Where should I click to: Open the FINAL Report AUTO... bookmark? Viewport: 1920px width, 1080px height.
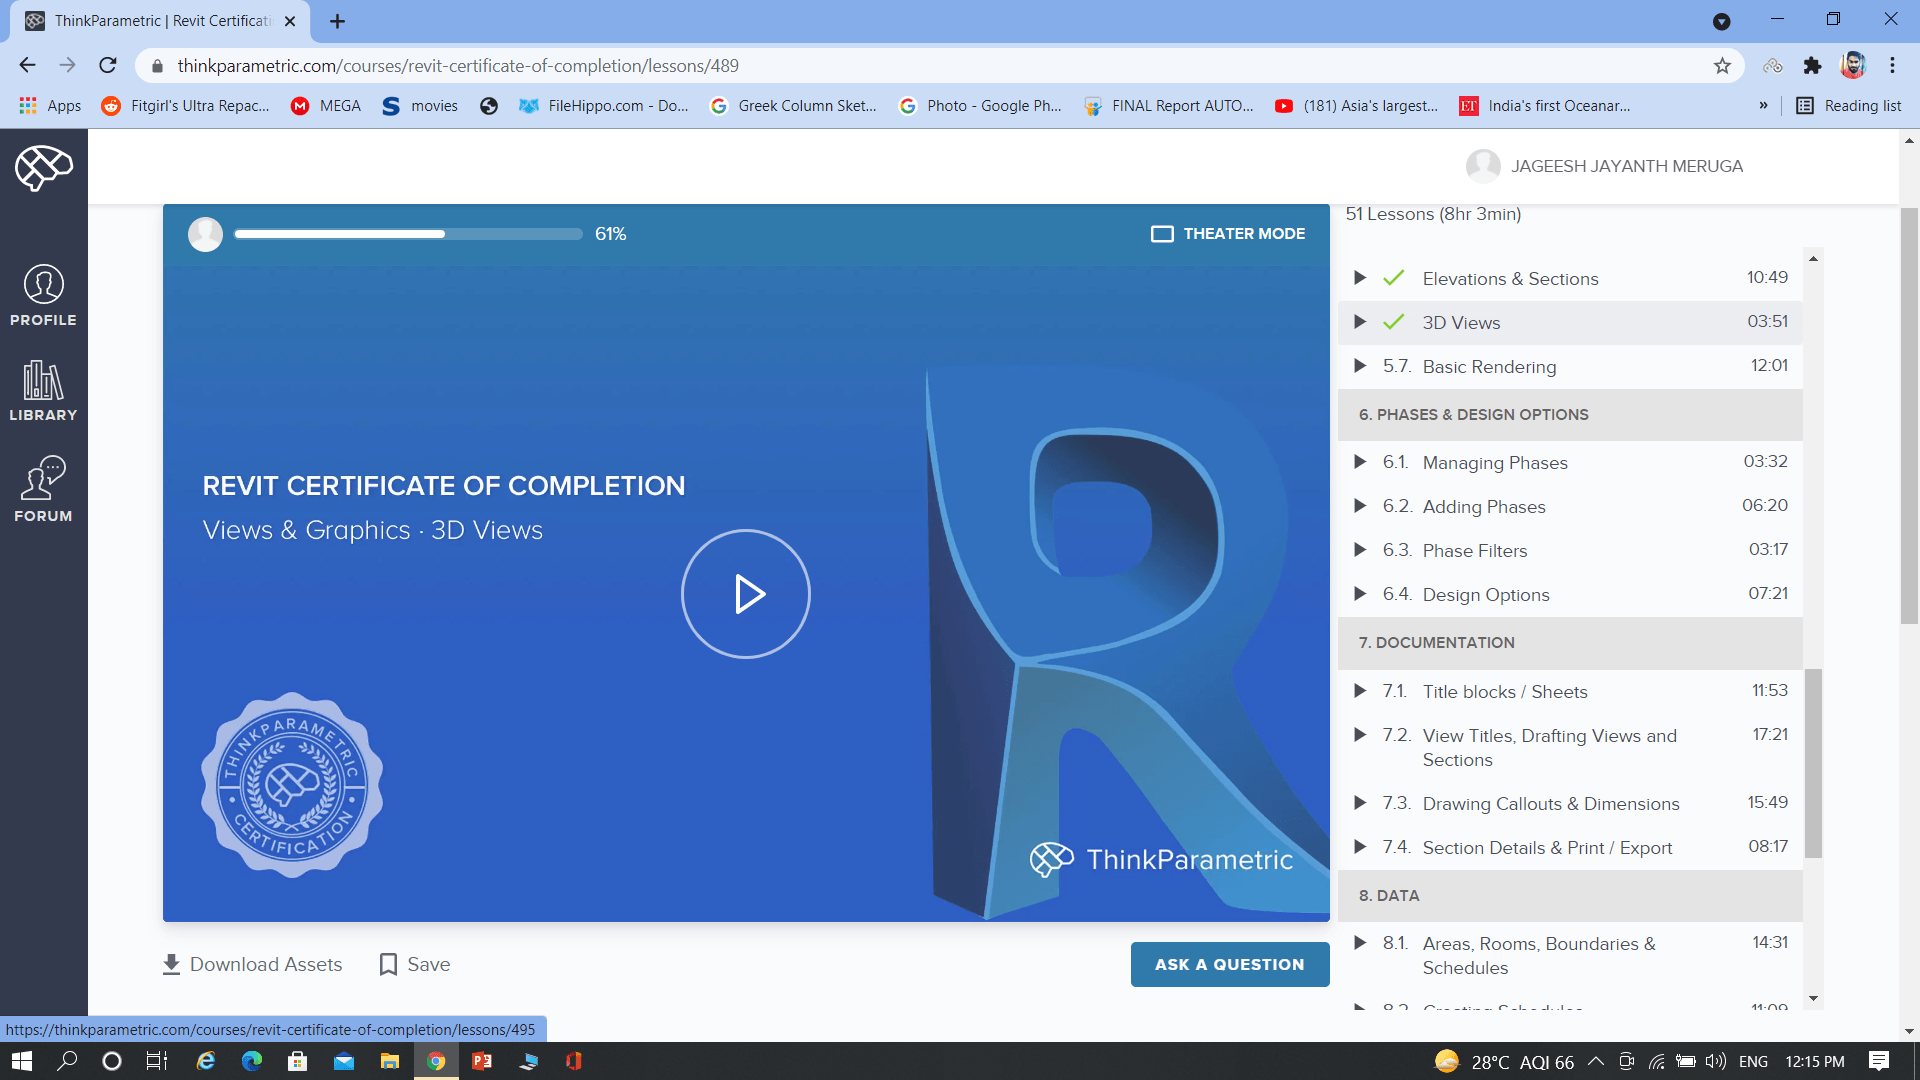coord(1169,106)
